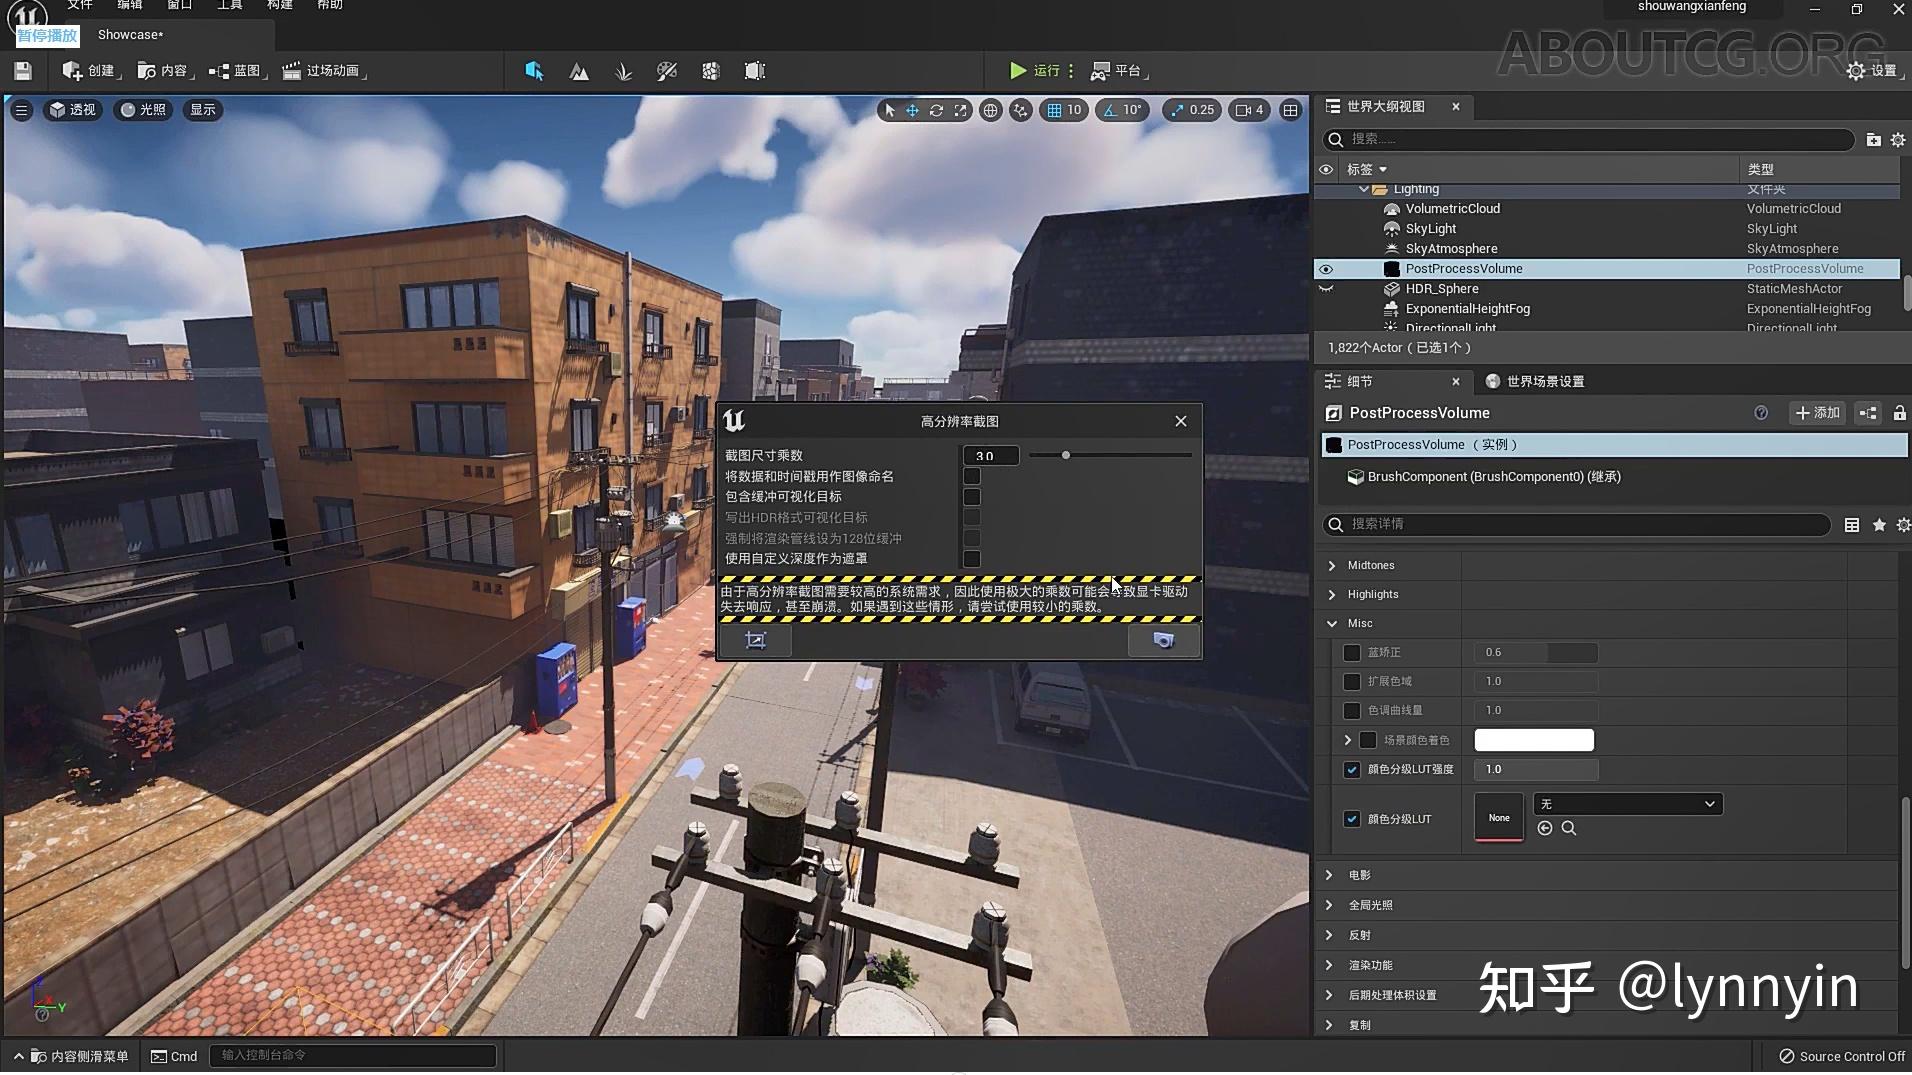Click the capture screenshot camera button

click(x=1163, y=640)
